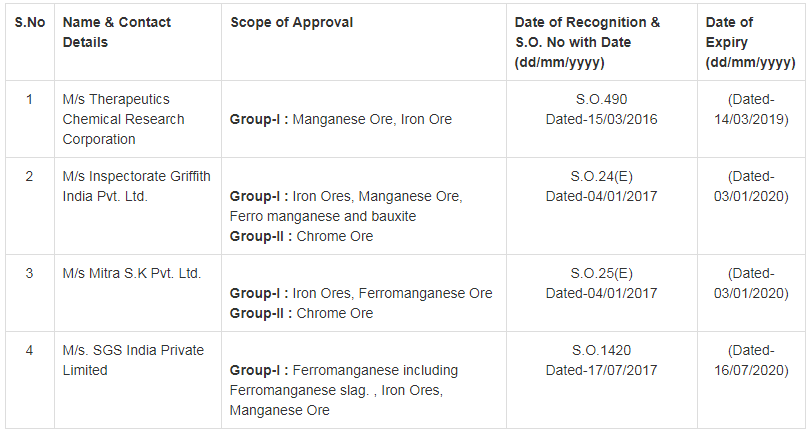Select the Name & Contact Details header
The width and height of the screenshot is (811, 434).
tap(116, 32)
